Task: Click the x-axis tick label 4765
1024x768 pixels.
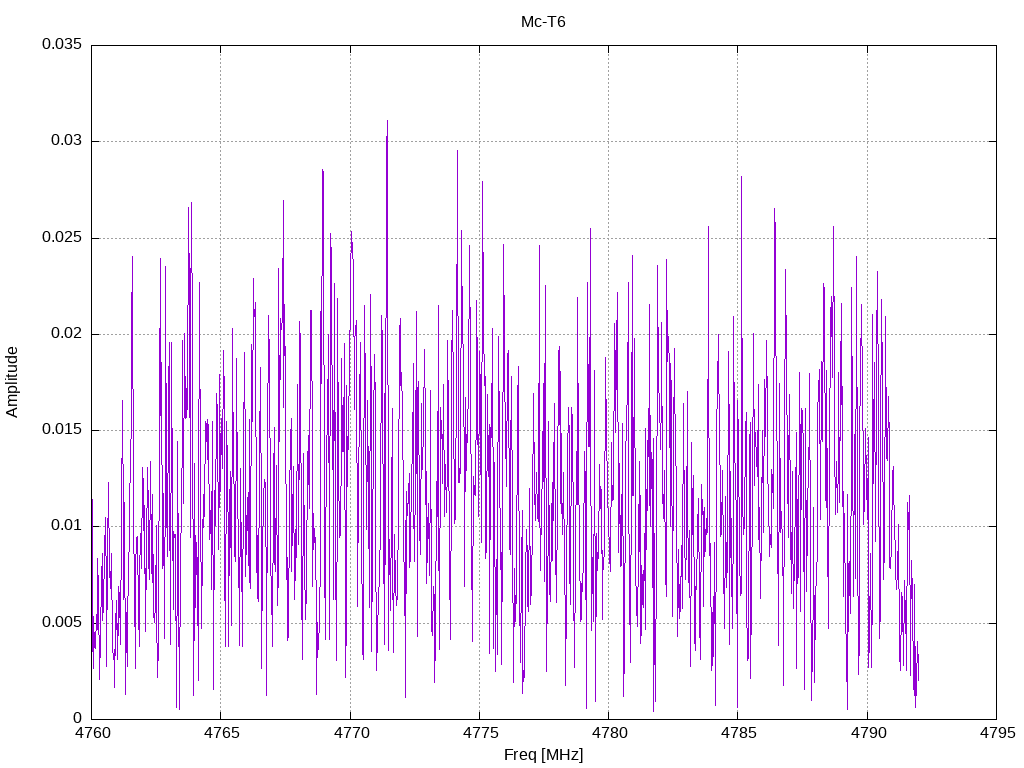Action: point(221,733)
